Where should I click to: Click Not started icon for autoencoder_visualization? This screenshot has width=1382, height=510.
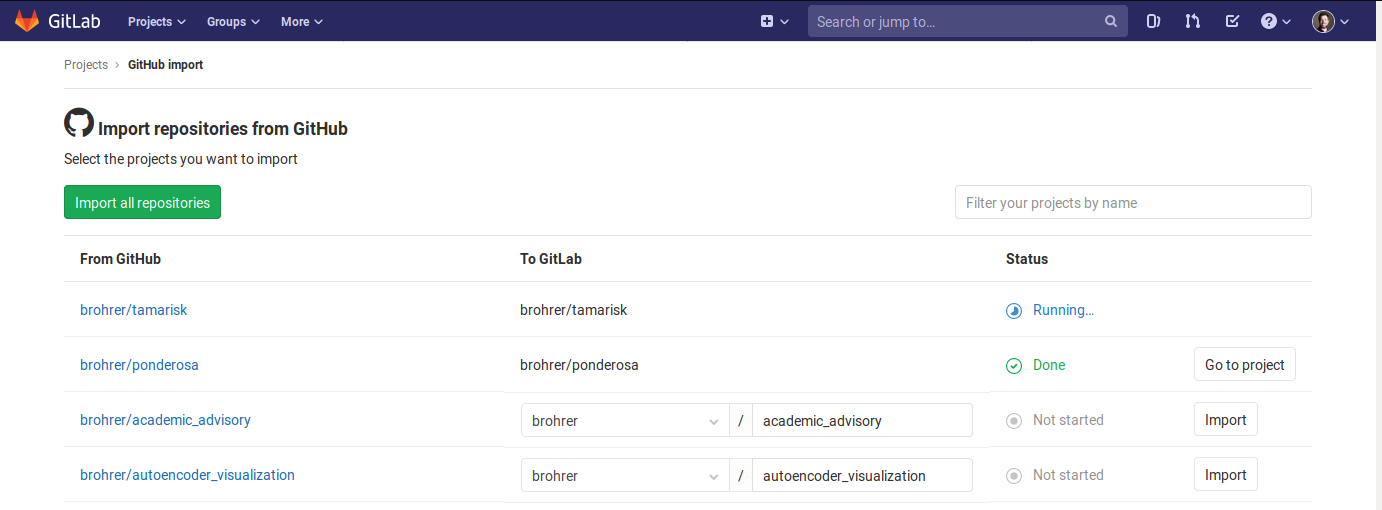click(x=1014, y=476)
